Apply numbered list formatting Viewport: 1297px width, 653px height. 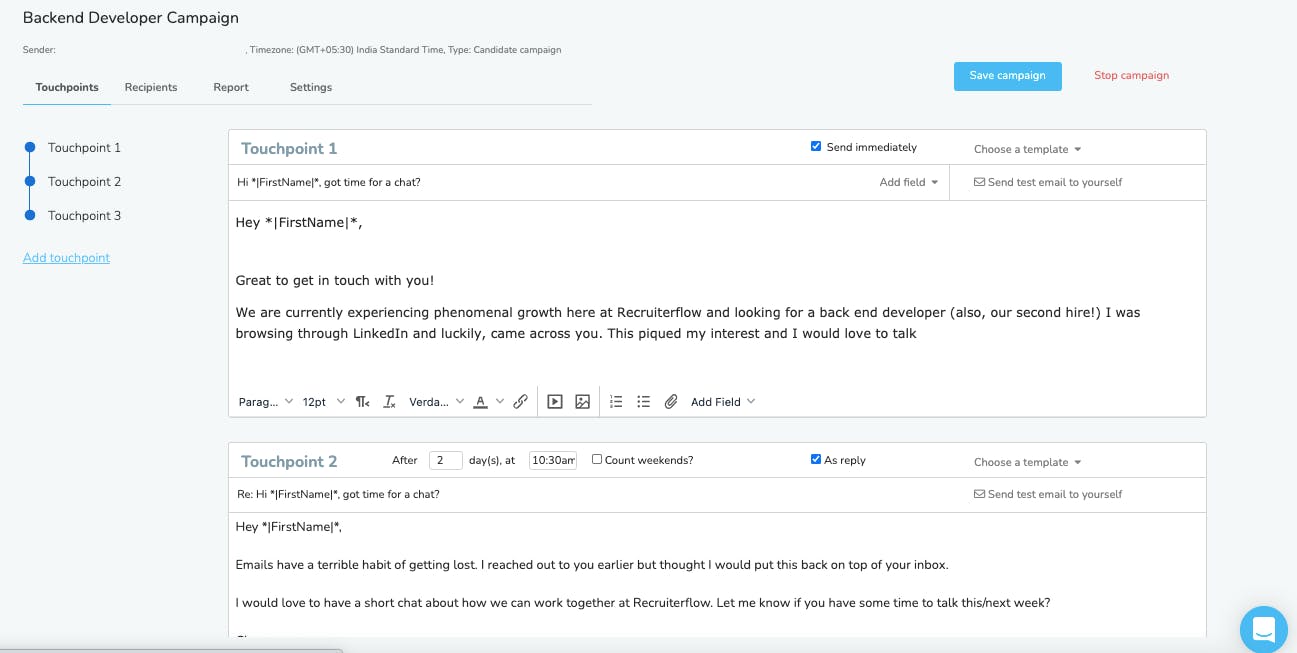coord(616,402)
